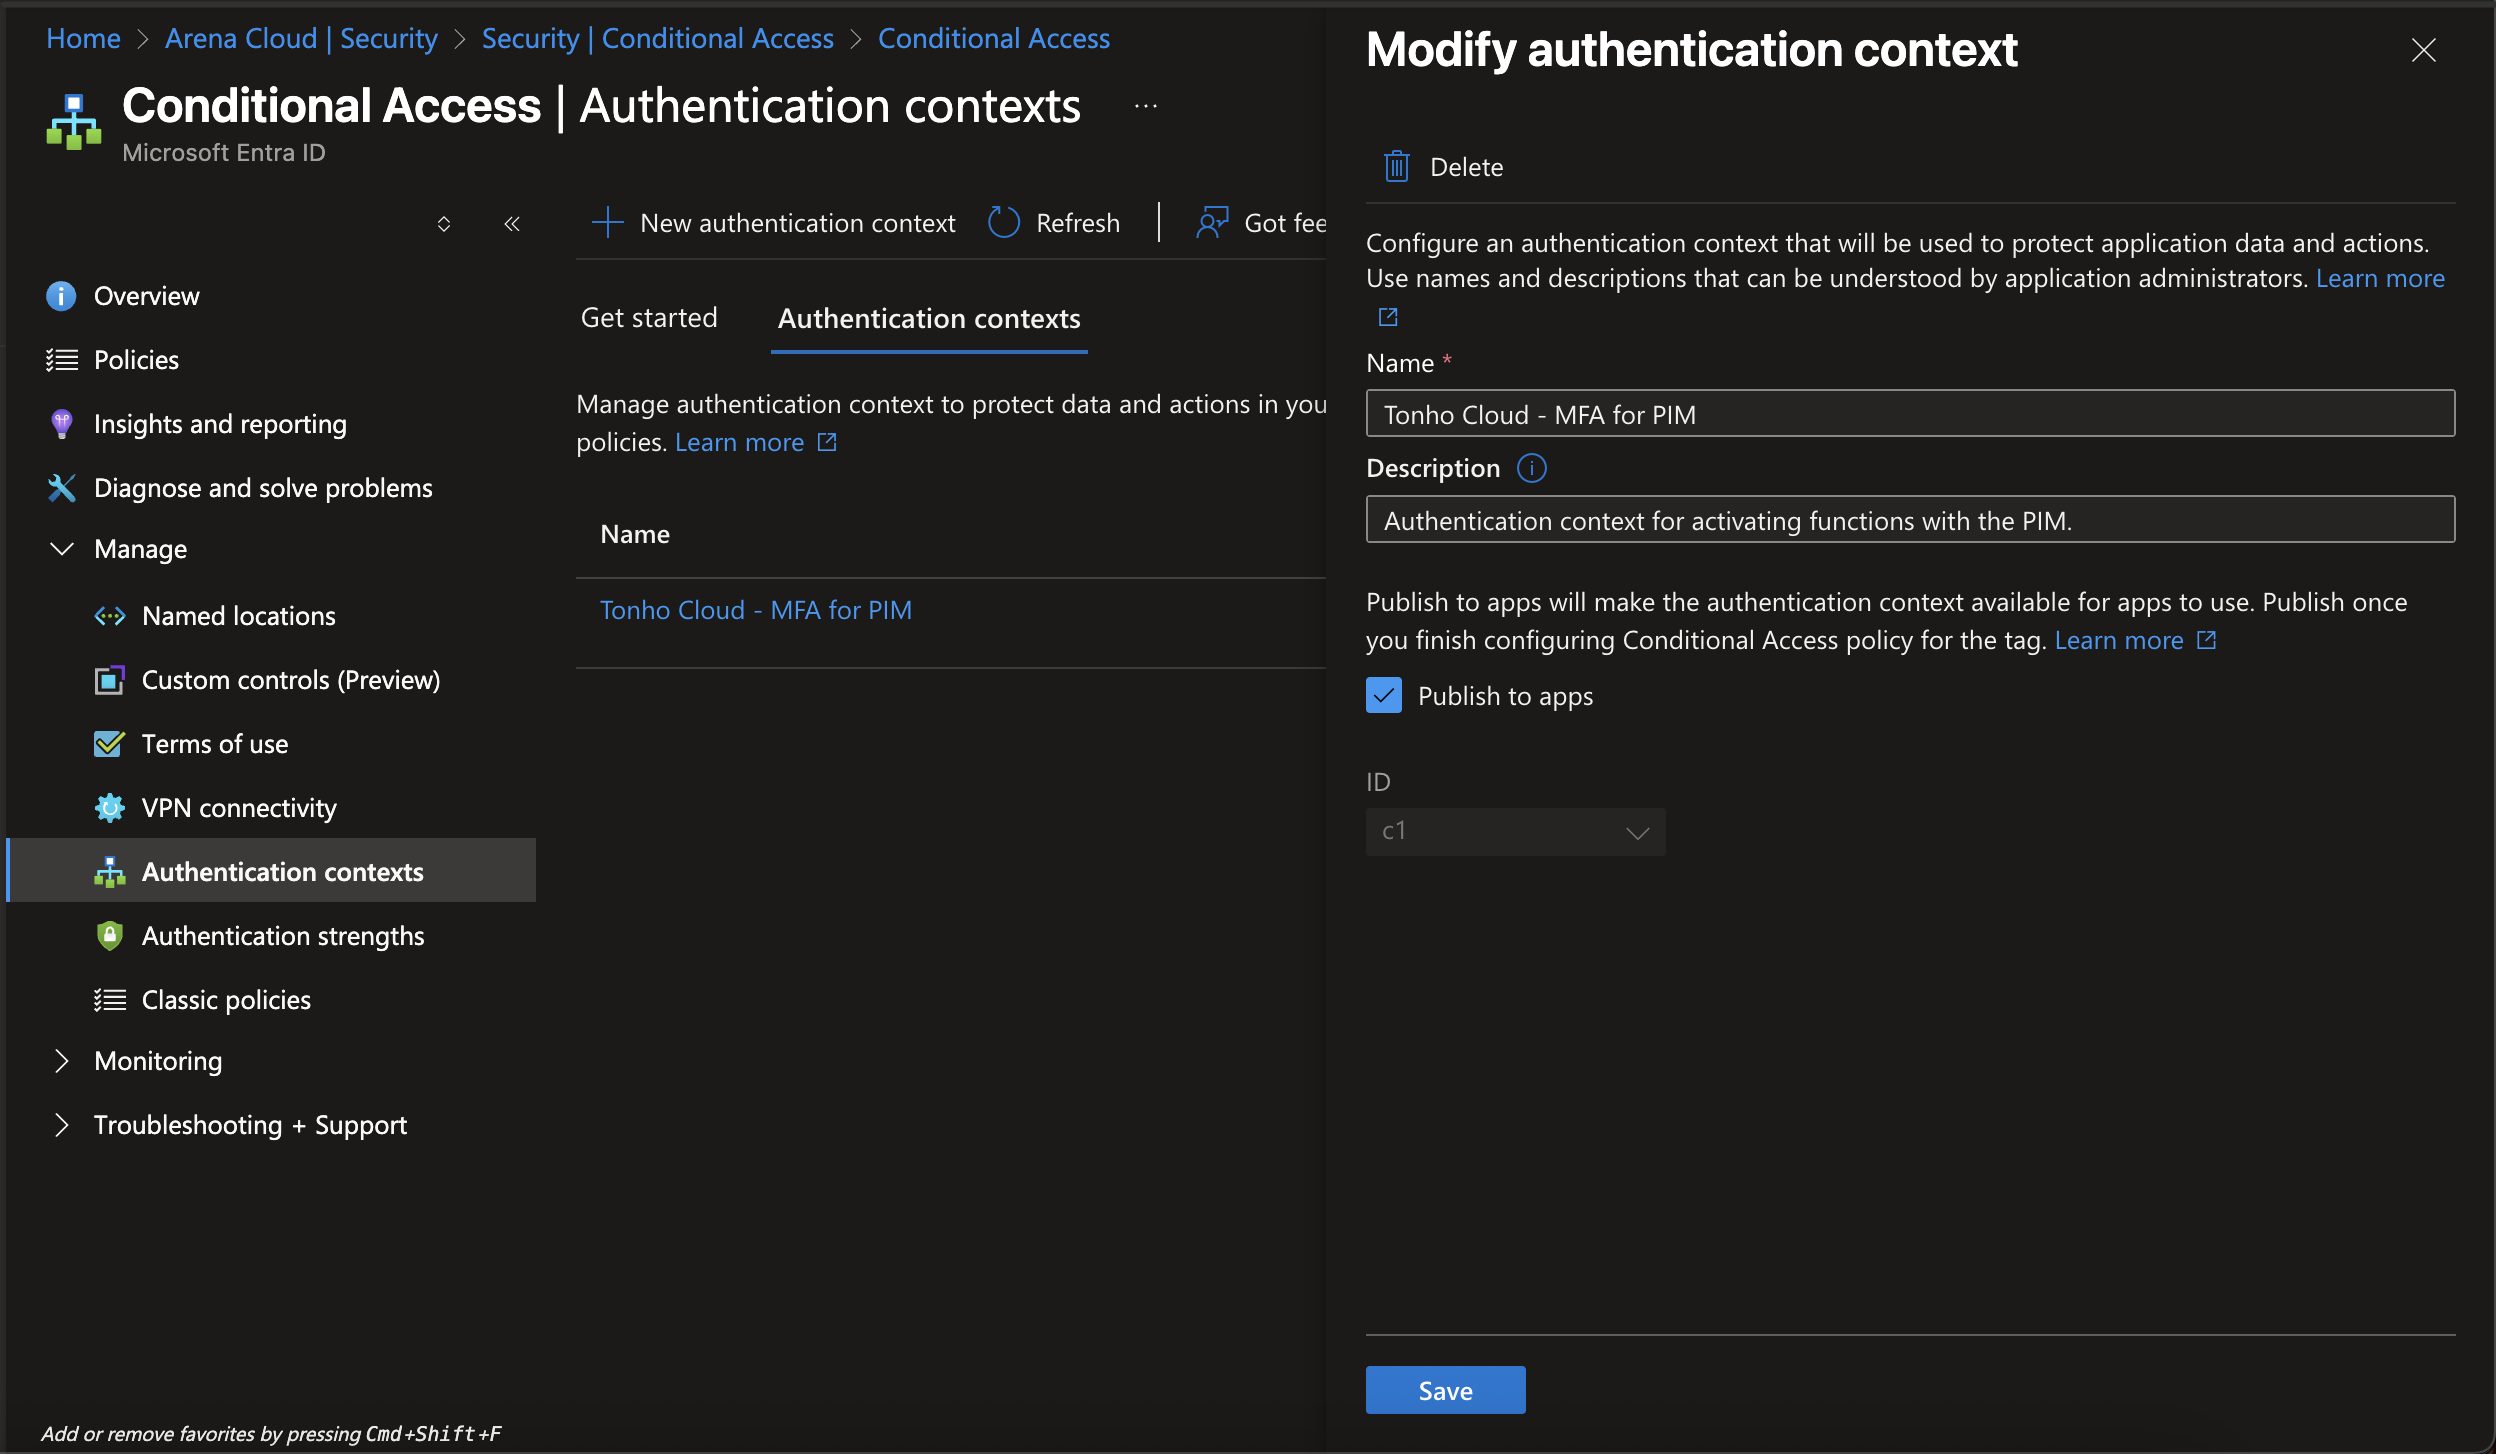
Task: Collapse the Manage section
Action: click(x=61, y=549)
